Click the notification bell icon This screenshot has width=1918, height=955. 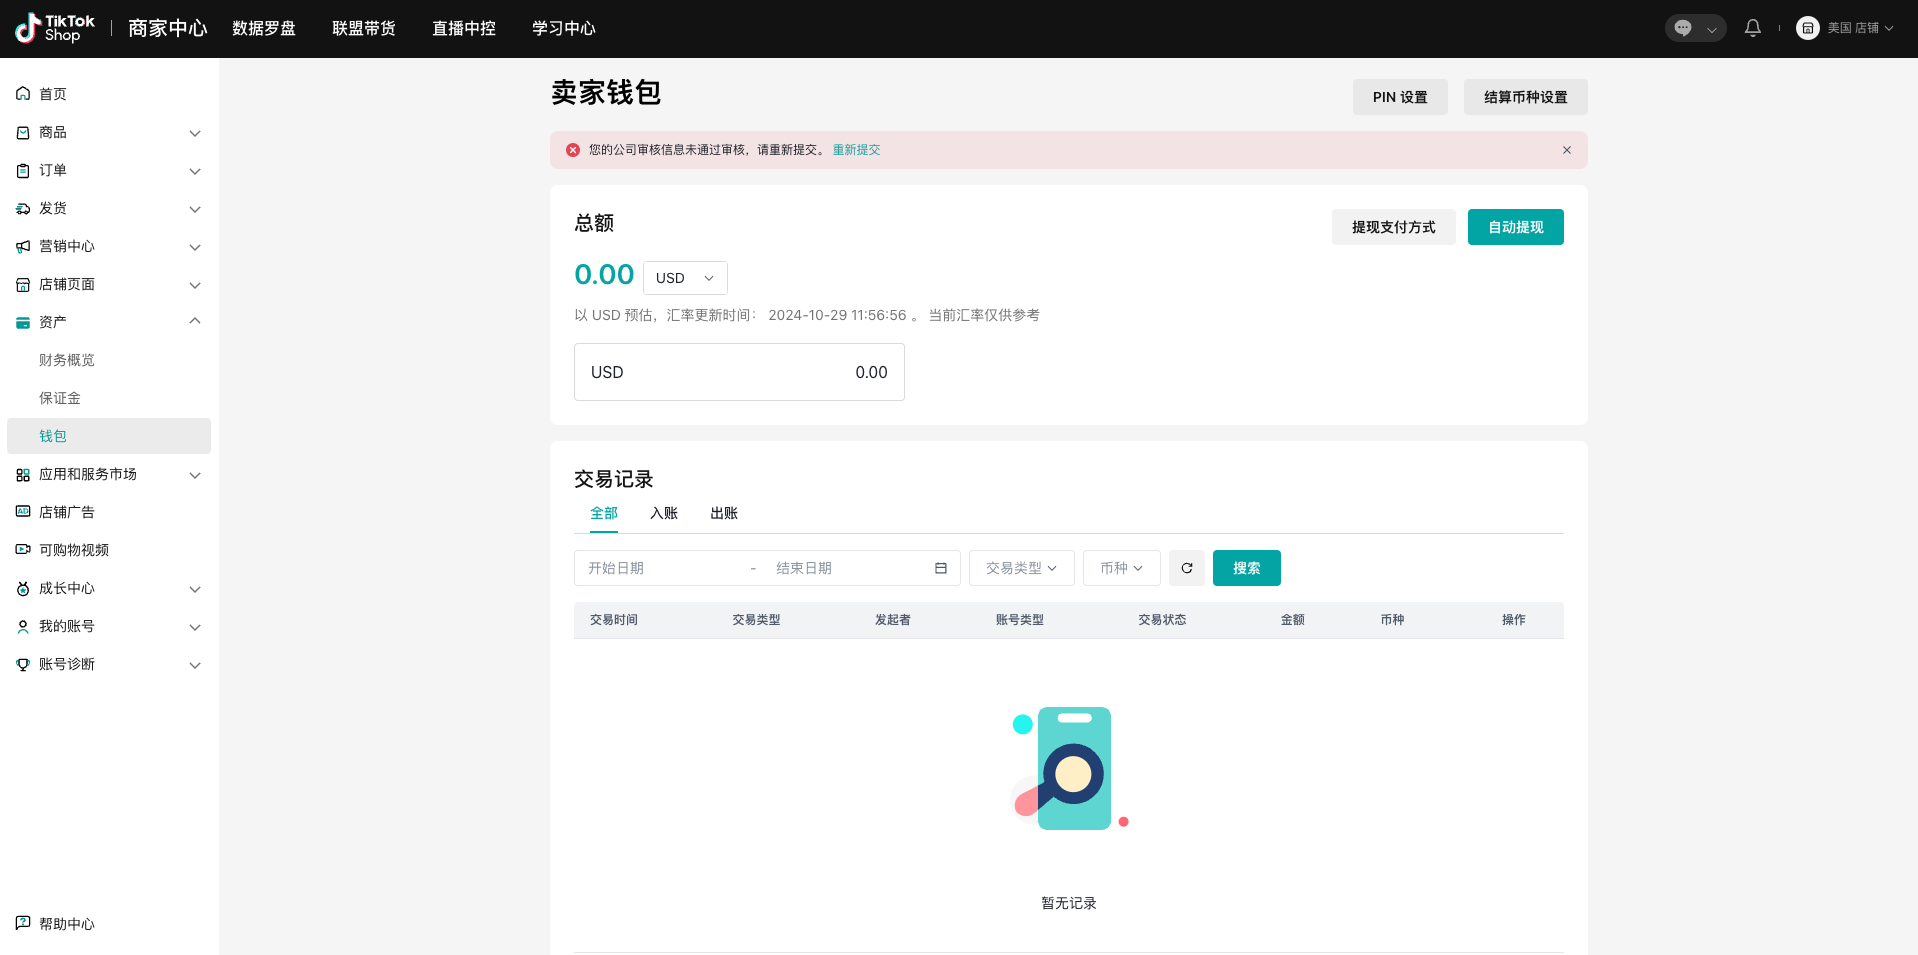pos(1752,28)
